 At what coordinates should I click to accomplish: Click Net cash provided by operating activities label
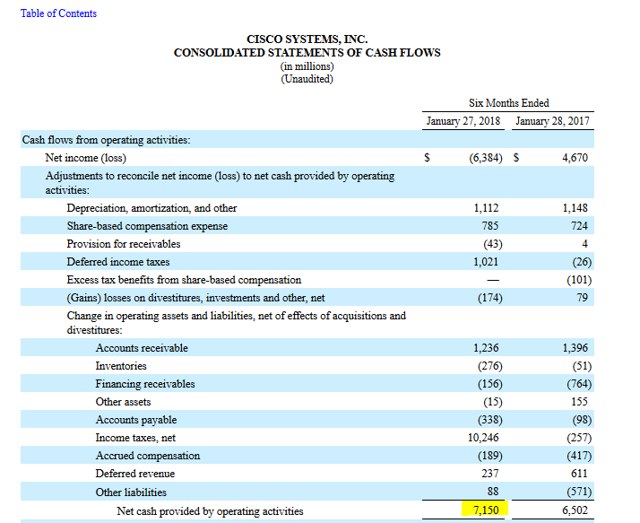tap(209, 511)
